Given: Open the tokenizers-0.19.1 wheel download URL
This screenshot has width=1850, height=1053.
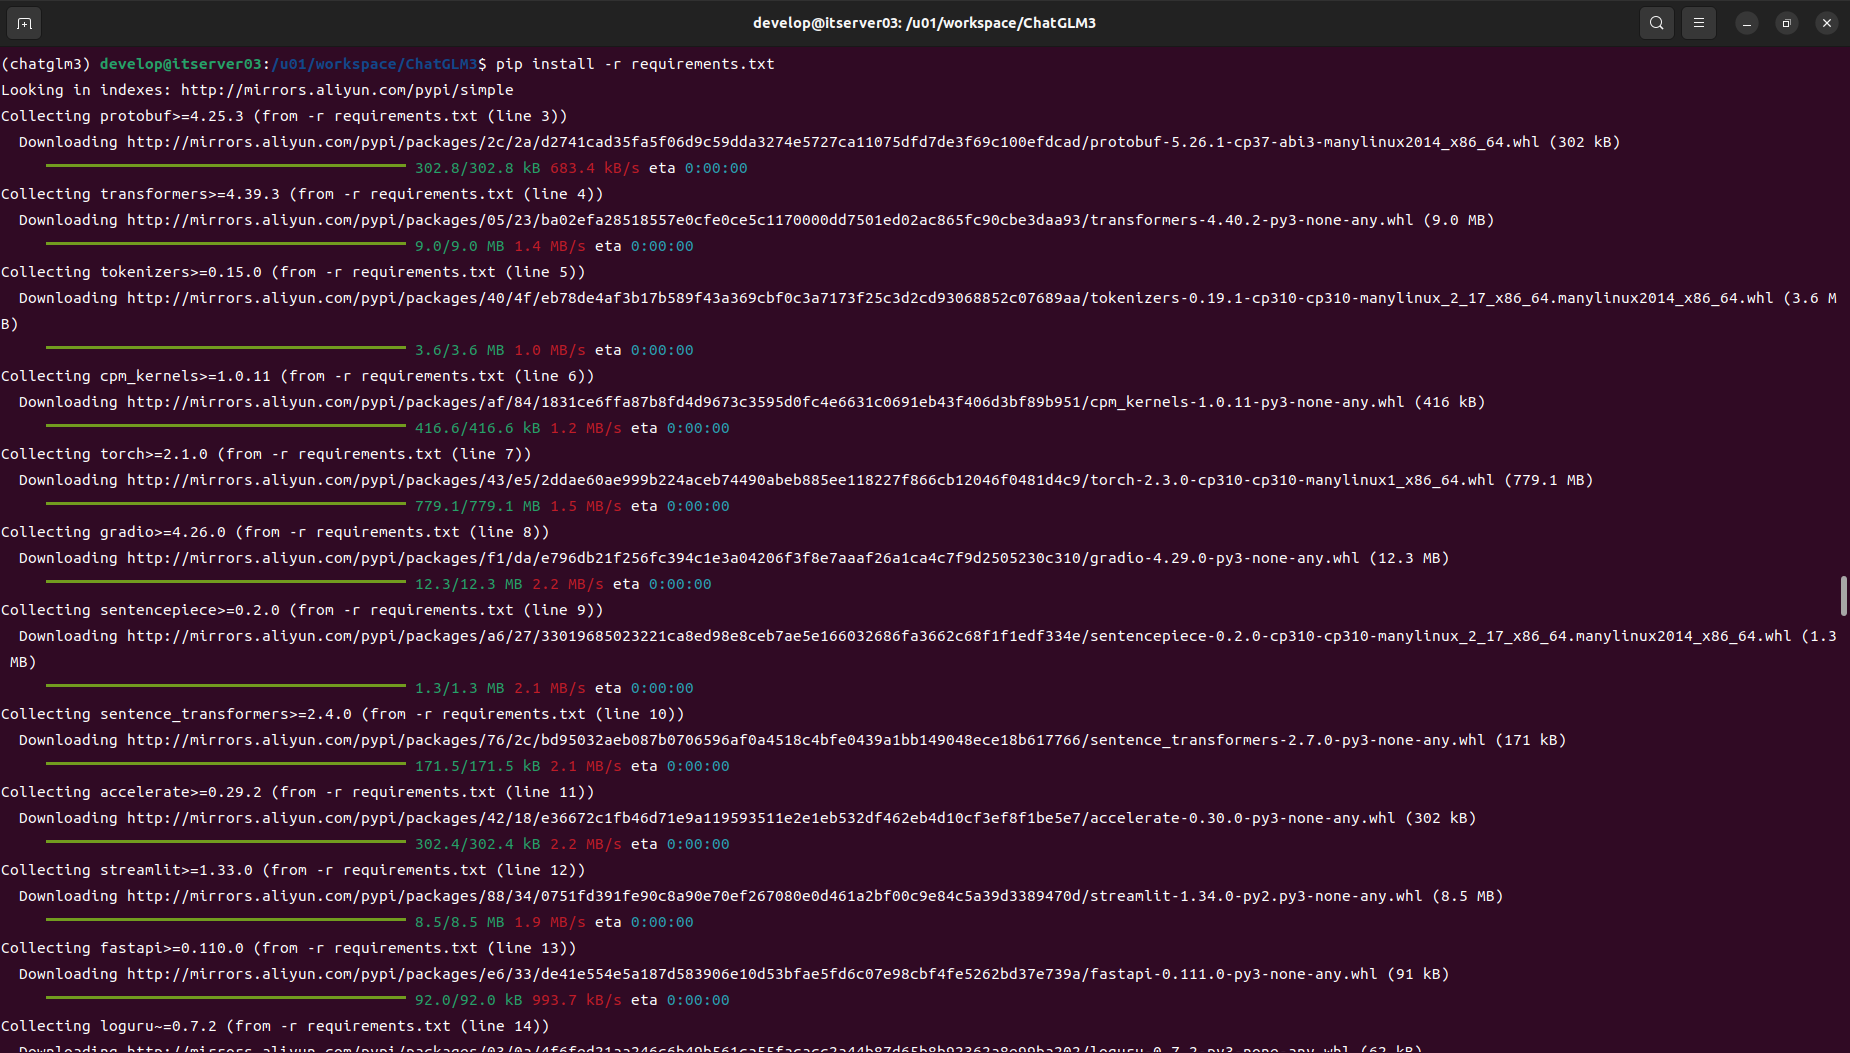Looking at the screenshot, I should coord(950,298).
